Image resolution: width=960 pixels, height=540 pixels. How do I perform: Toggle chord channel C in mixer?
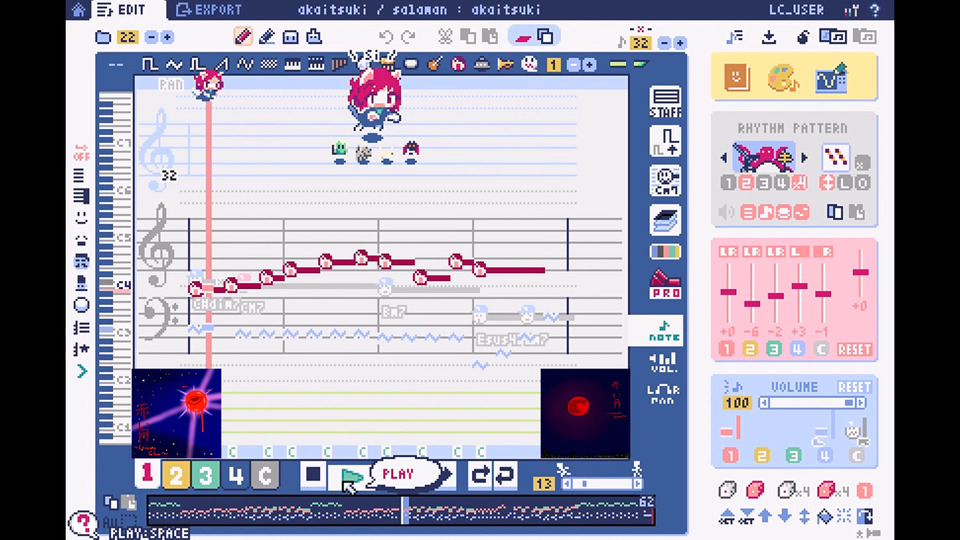pyautogui.click(x=821, y=349)
